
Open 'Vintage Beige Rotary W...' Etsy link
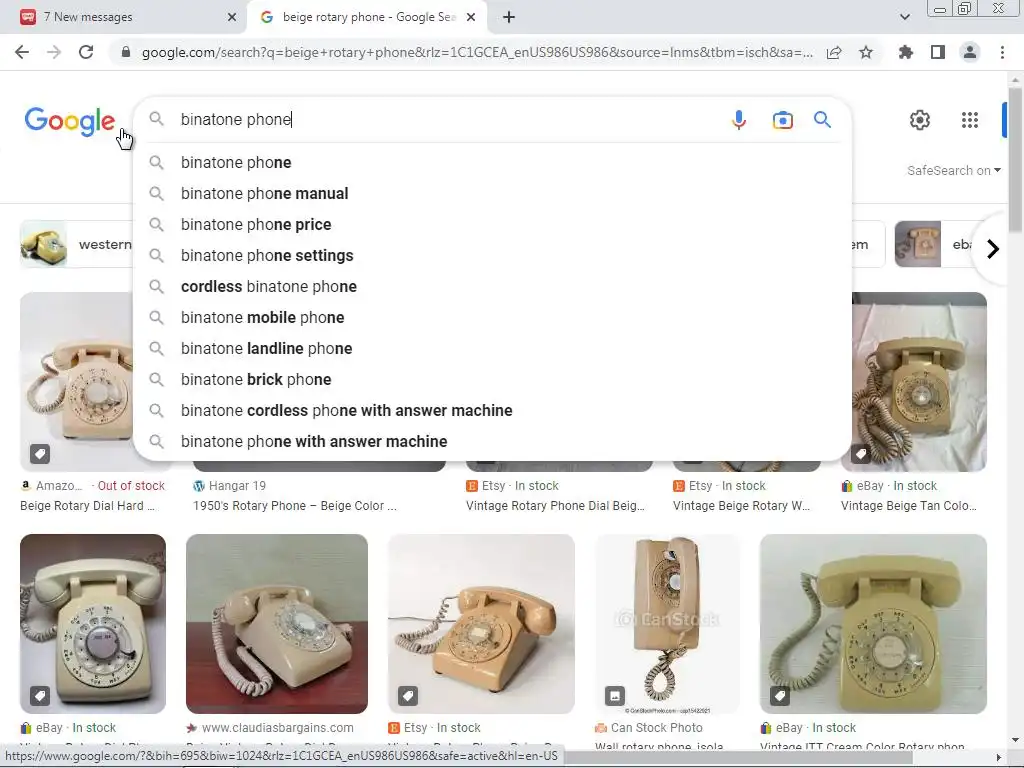click(x=741, y=506)
